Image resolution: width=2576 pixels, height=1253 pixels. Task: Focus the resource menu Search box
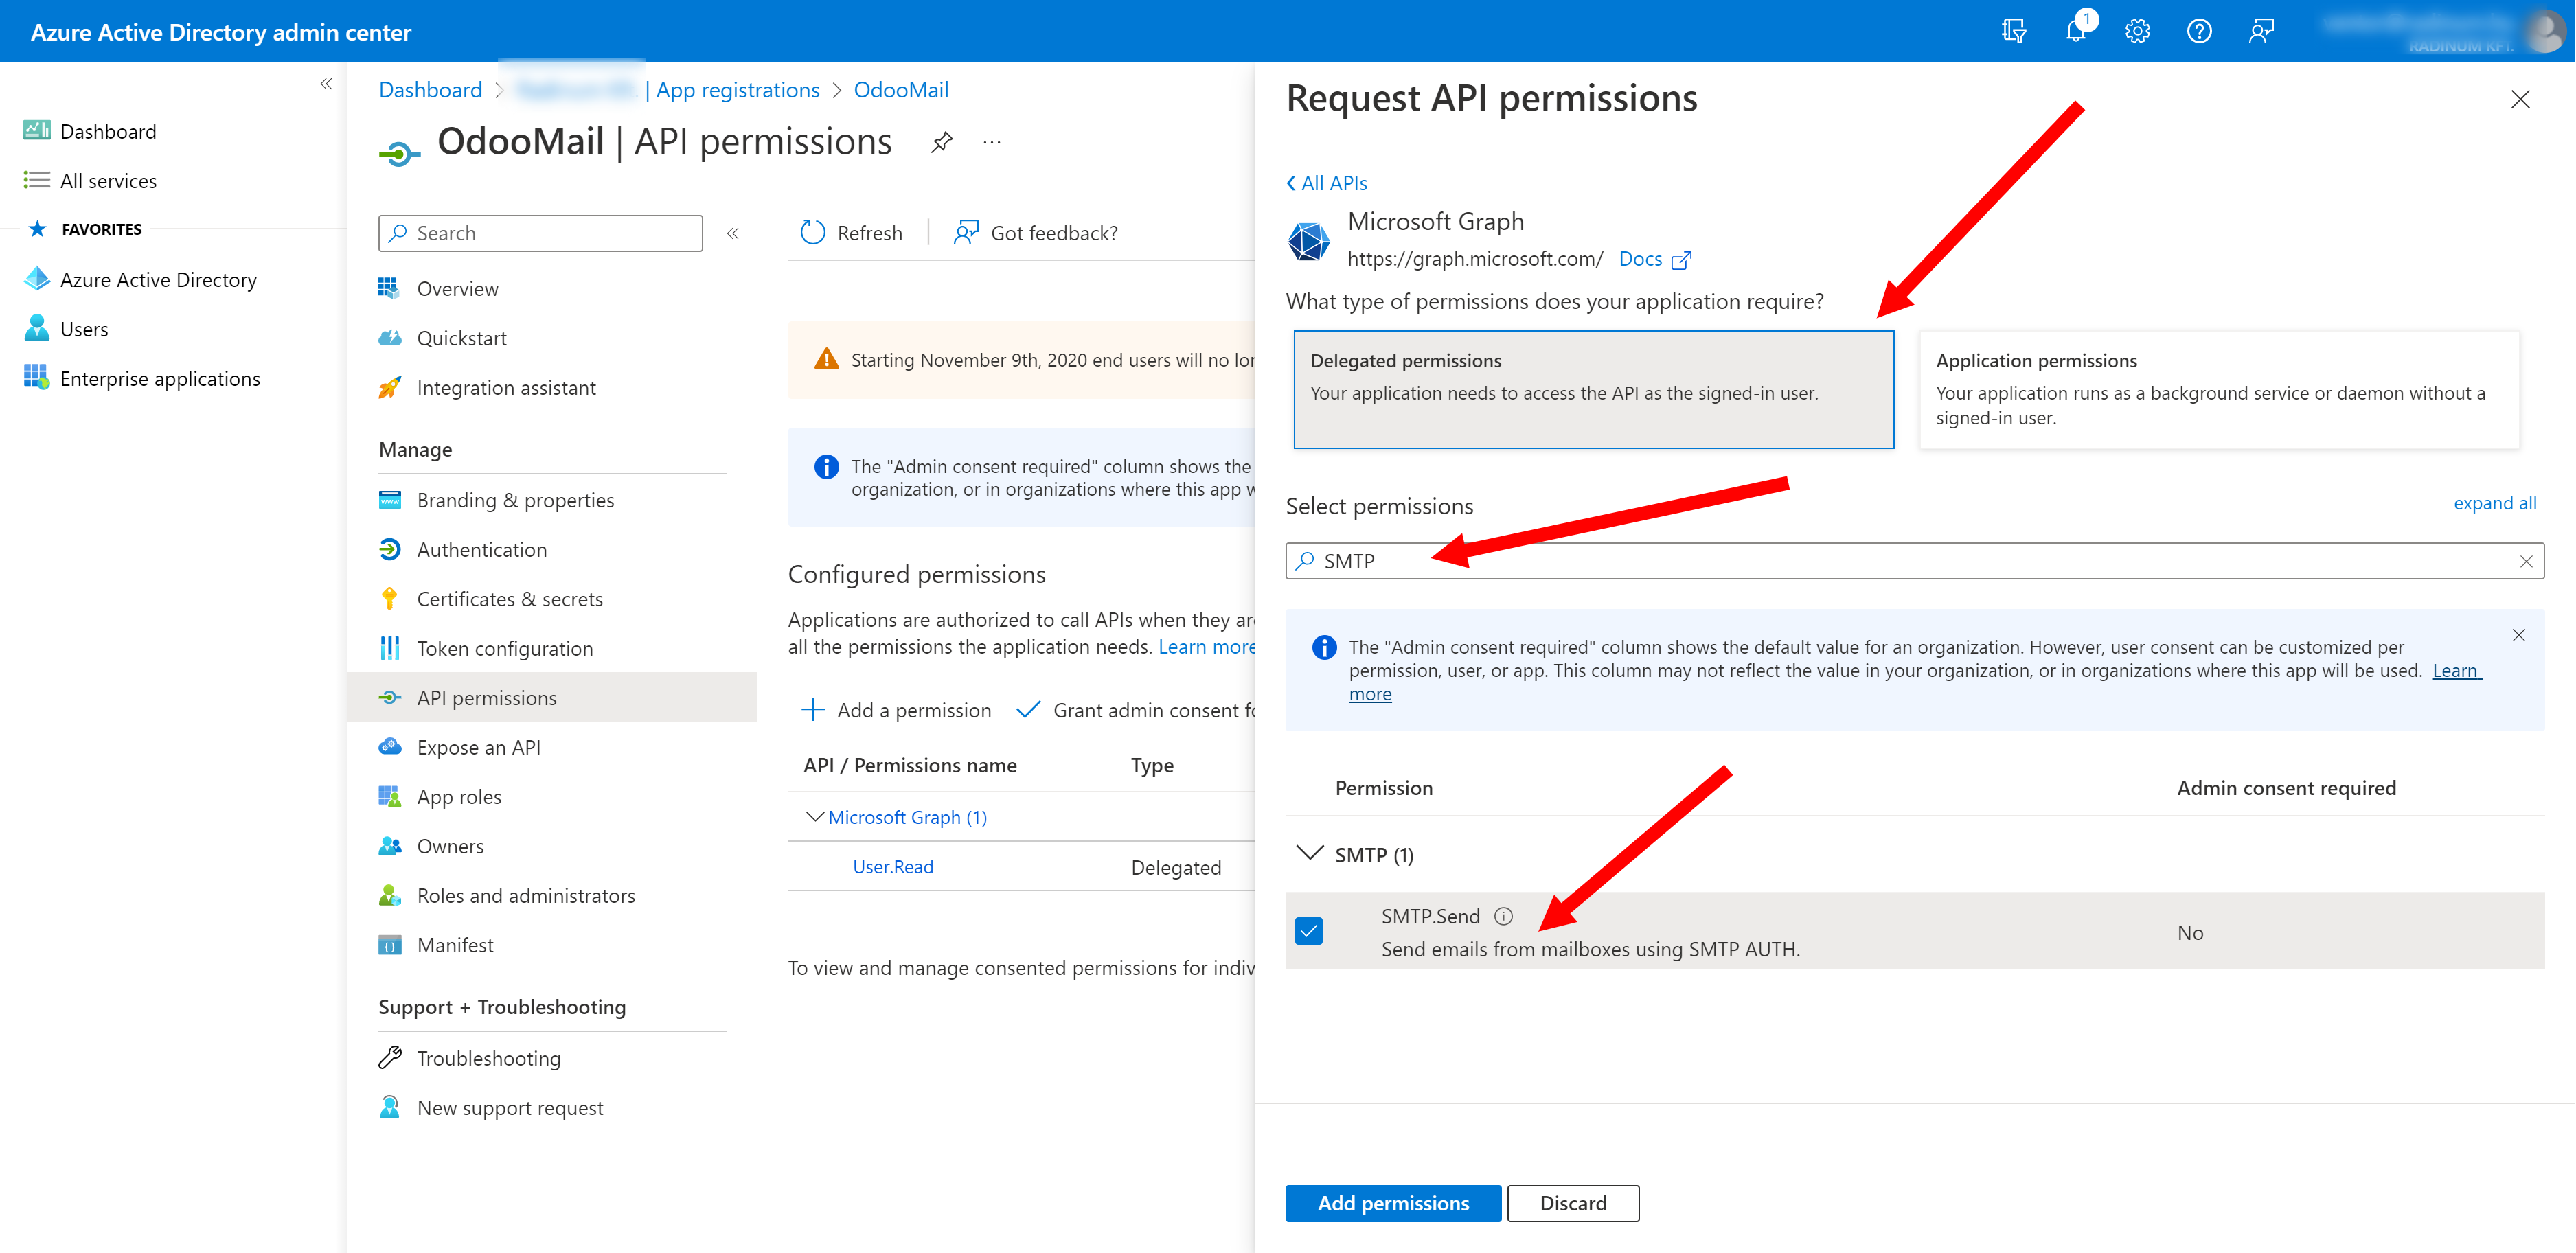click(x=541, y=233)
